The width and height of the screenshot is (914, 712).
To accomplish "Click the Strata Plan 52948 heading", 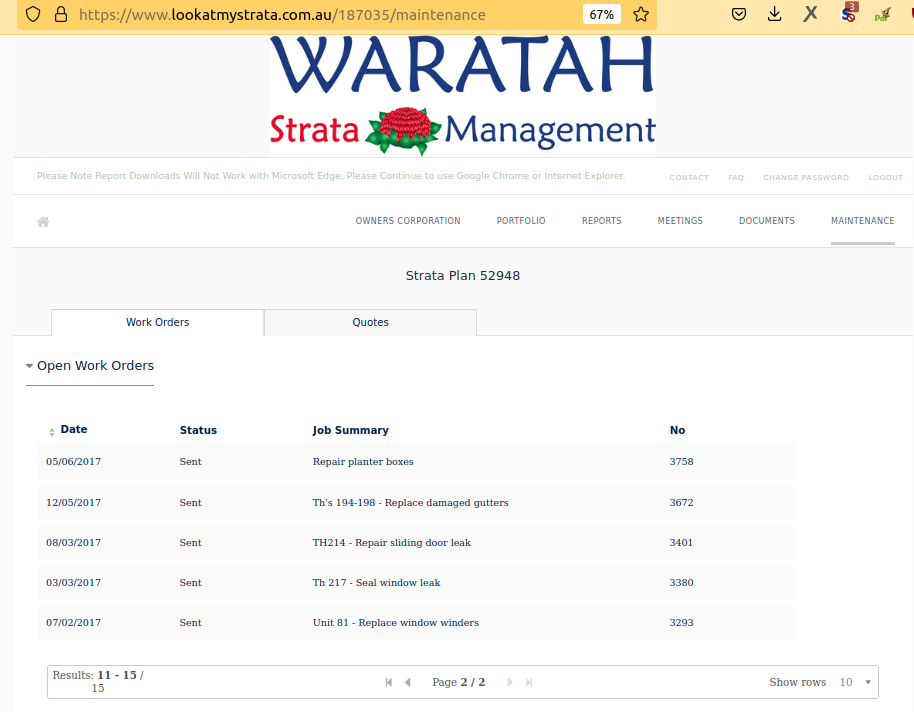I will [463, 276].
